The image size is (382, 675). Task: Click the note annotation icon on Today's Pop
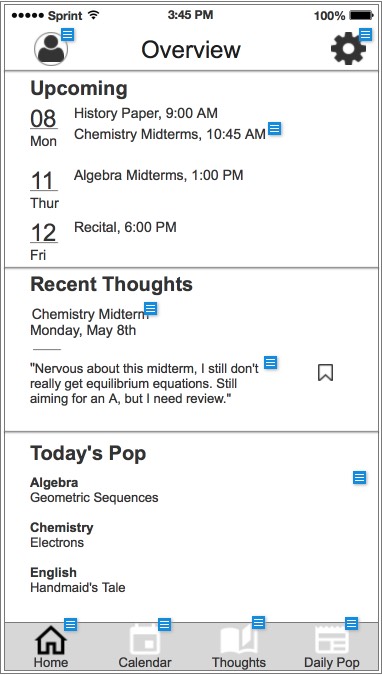(360, 477)
